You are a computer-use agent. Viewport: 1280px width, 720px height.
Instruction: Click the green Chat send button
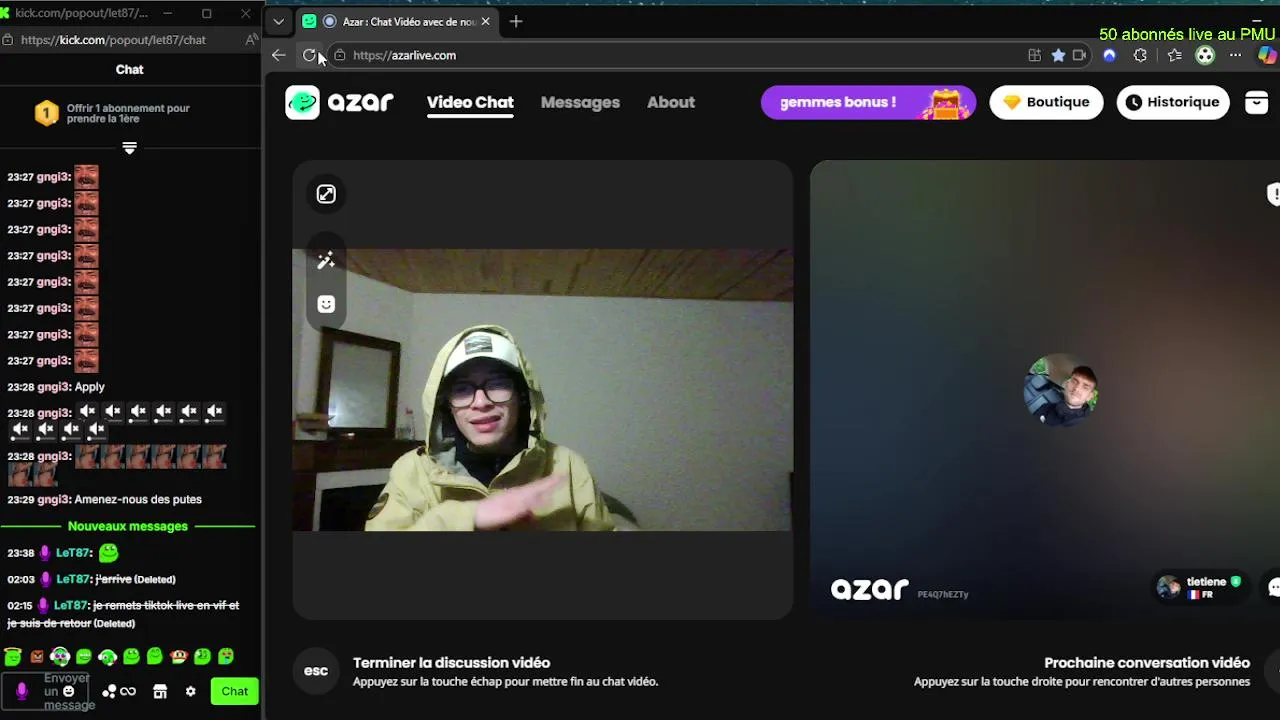(235, 691)
